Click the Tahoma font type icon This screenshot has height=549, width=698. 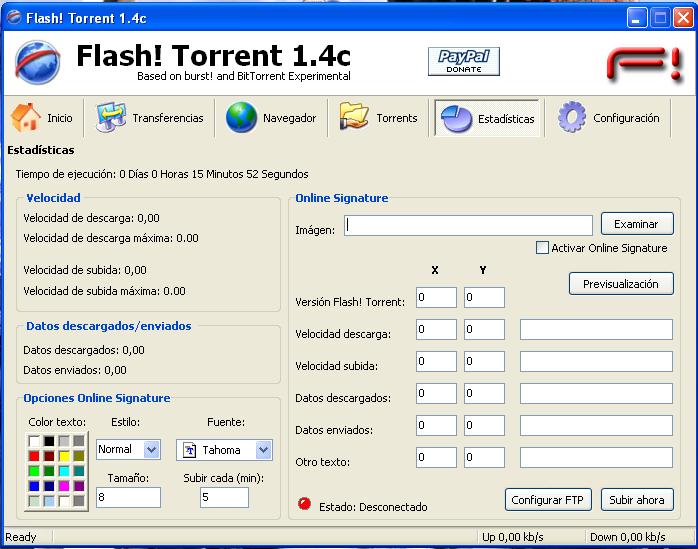190,450
